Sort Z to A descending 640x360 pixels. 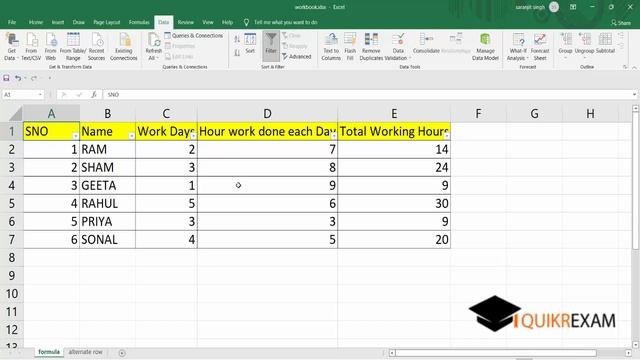(237, 53)
